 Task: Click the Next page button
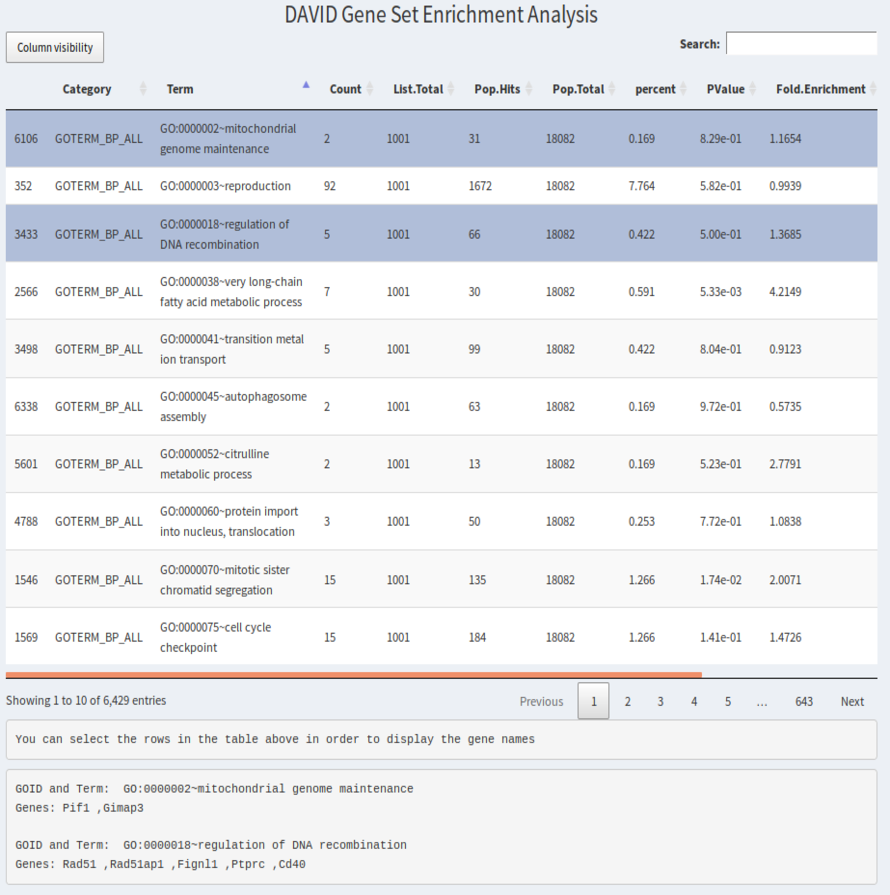click(x=852, y=701)
